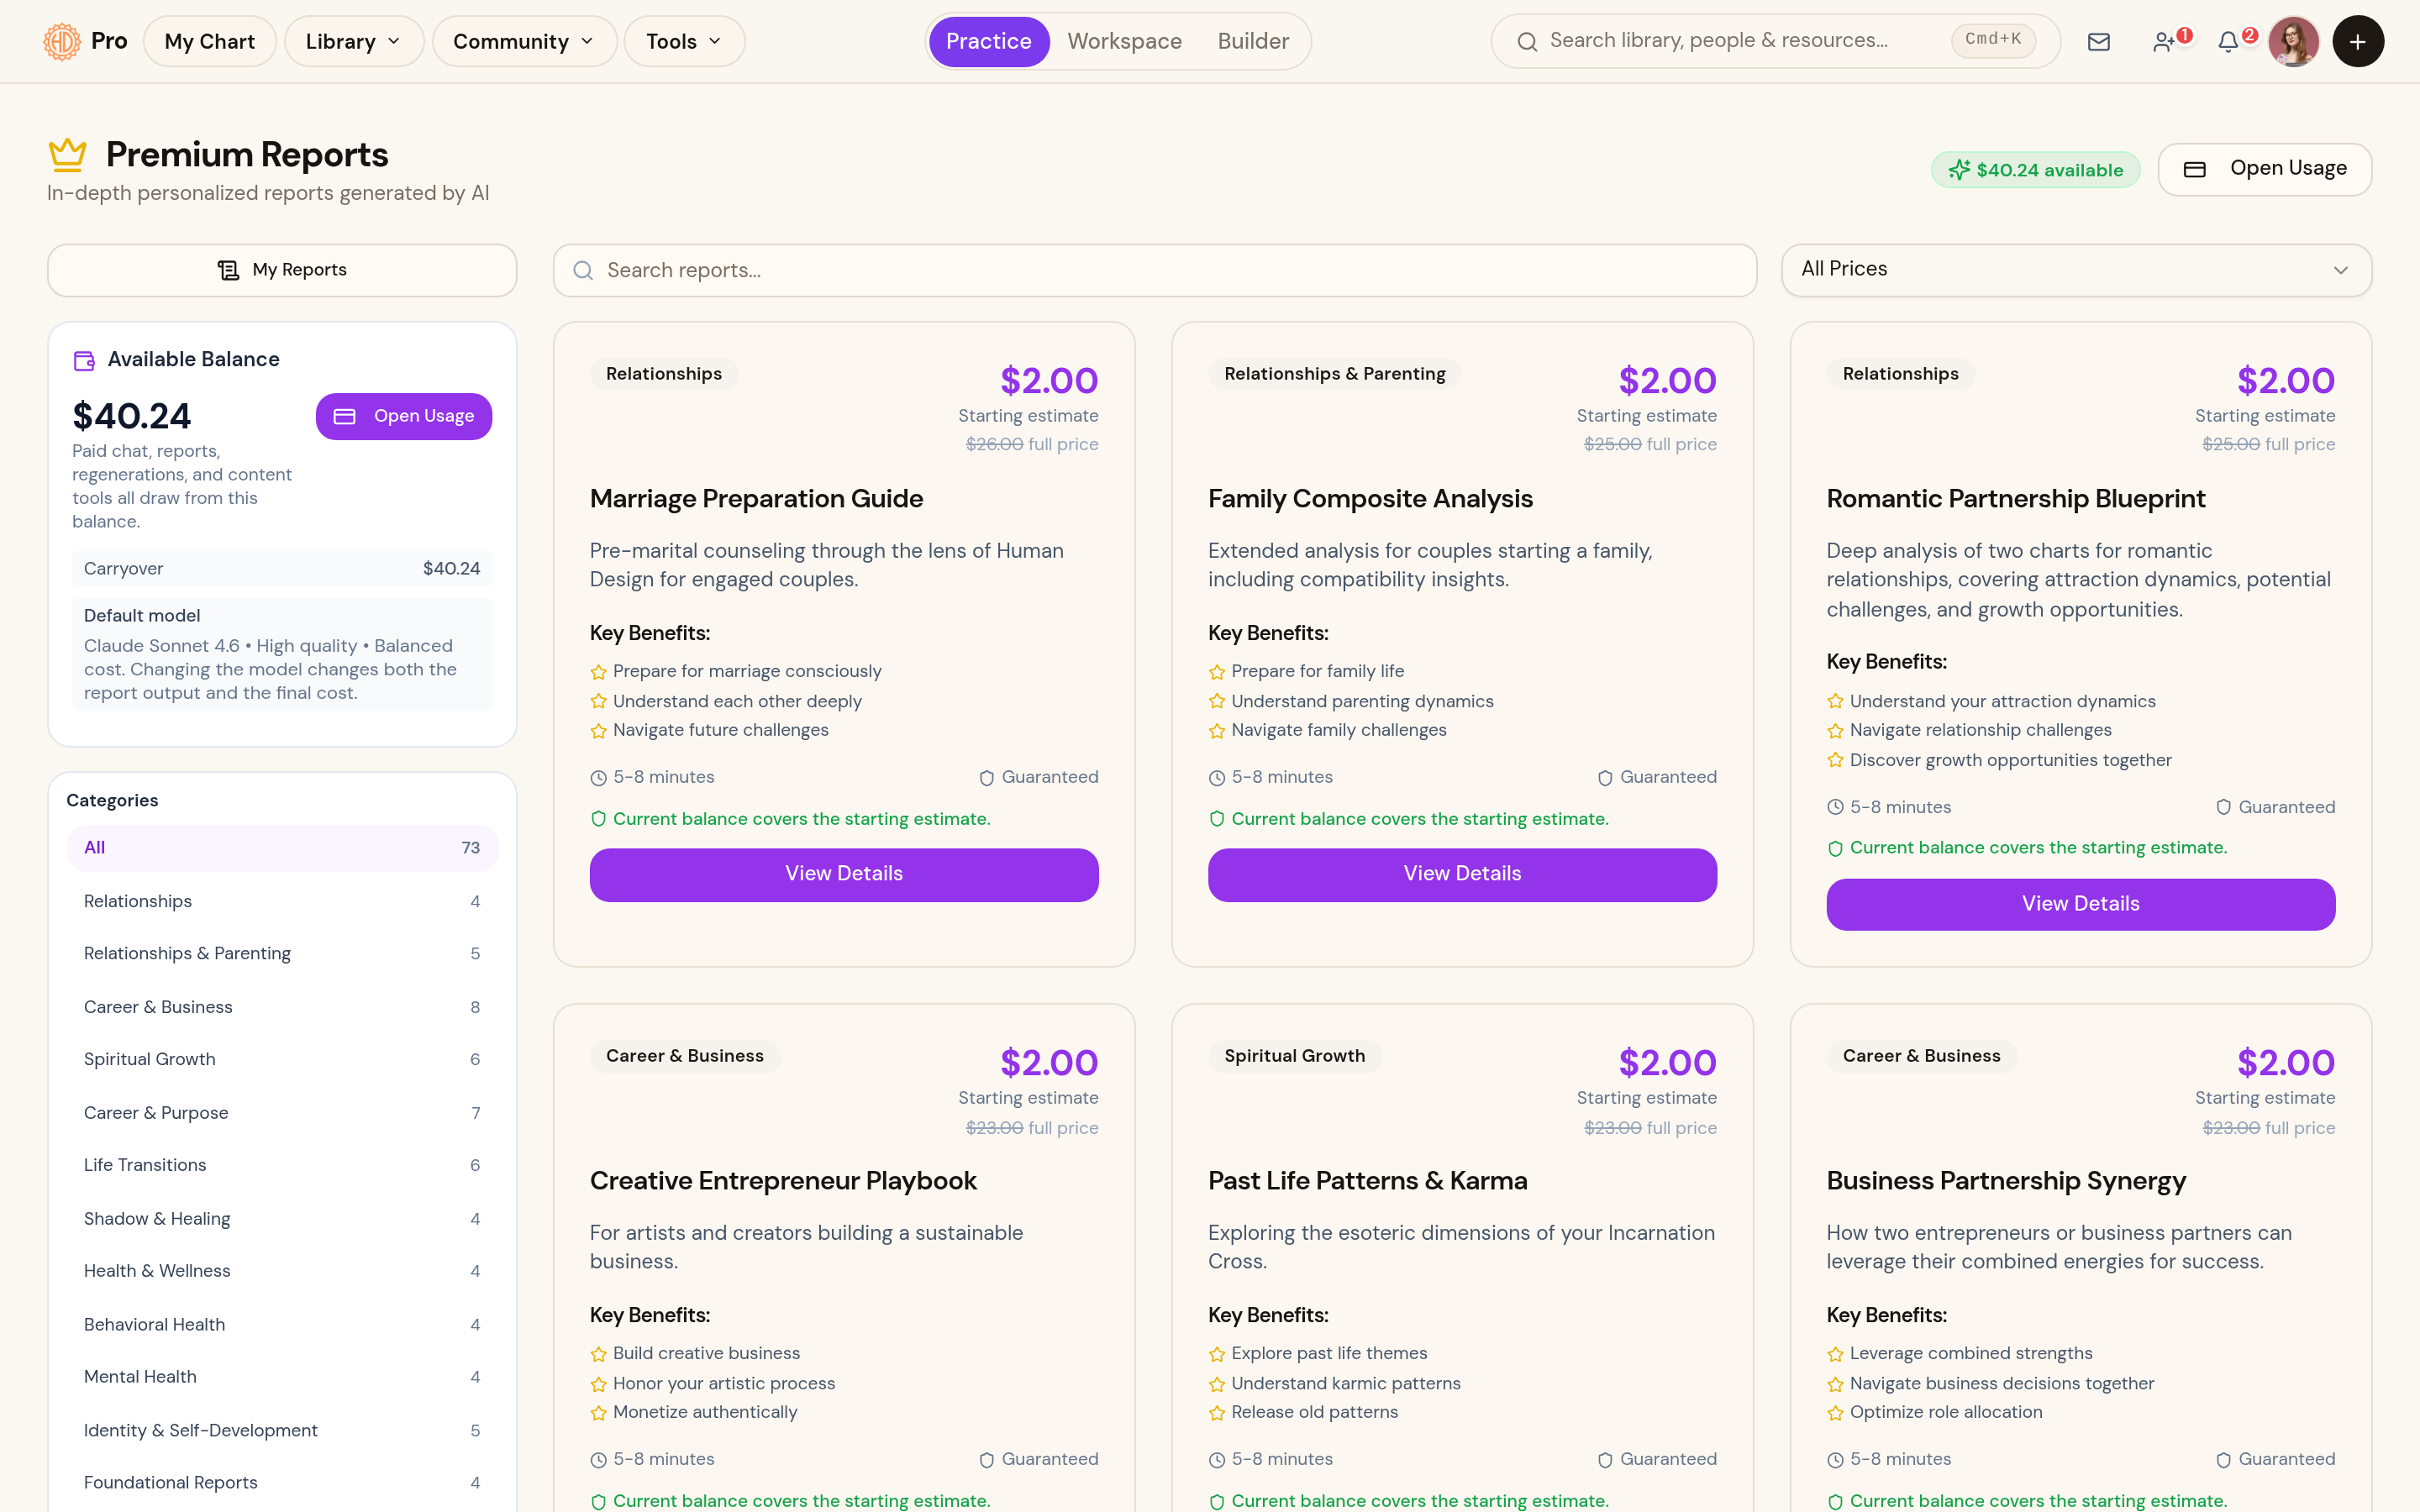Filter by Identity & Self-Development category

pyautogui.click(x=282, y=1431)
